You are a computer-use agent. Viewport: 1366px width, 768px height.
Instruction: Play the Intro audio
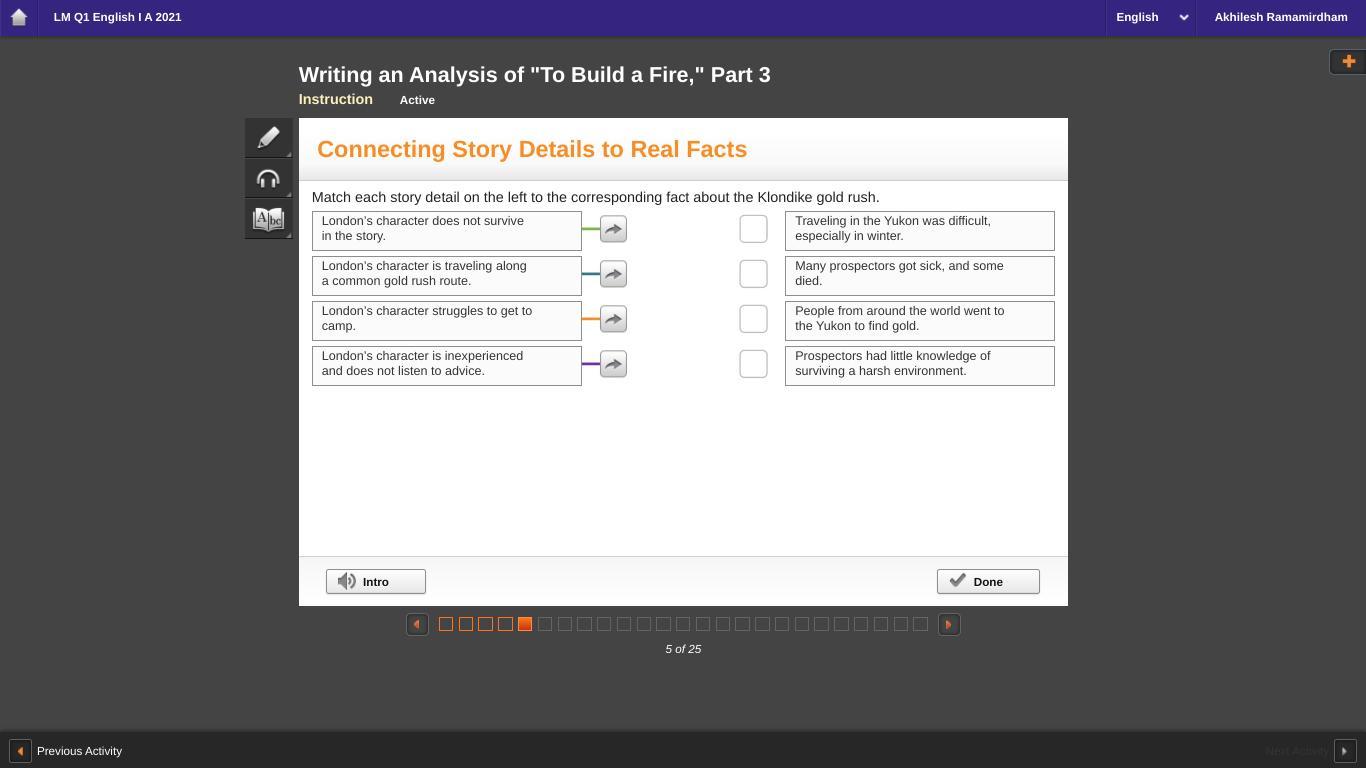[376, 582]
